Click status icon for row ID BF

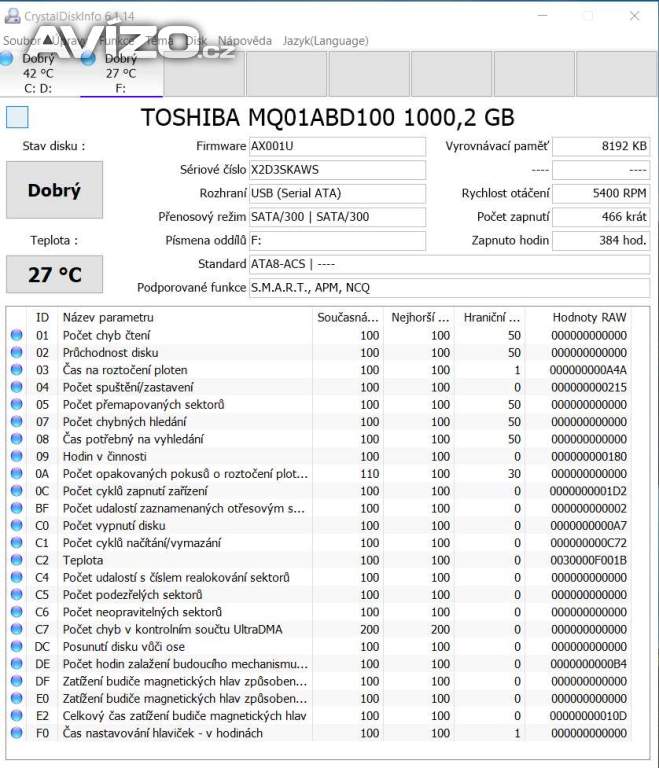click(17, 508)
